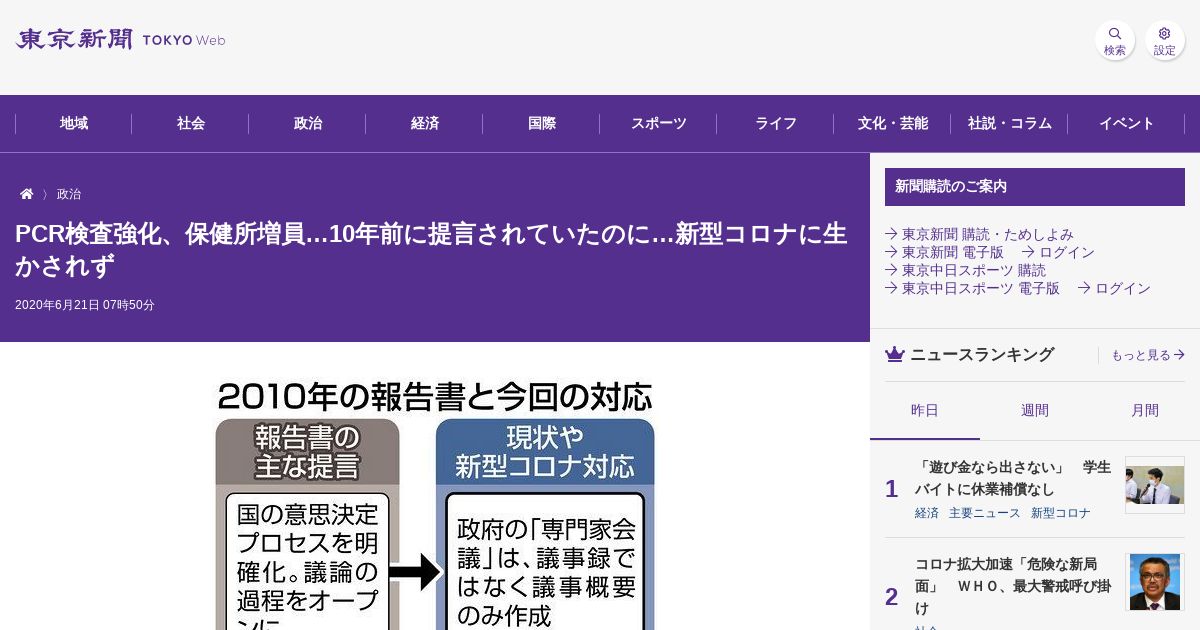Click 経済 tag under first ranking article
Image resolution: width=1200 pixels, height=630 pixels.
927,513
